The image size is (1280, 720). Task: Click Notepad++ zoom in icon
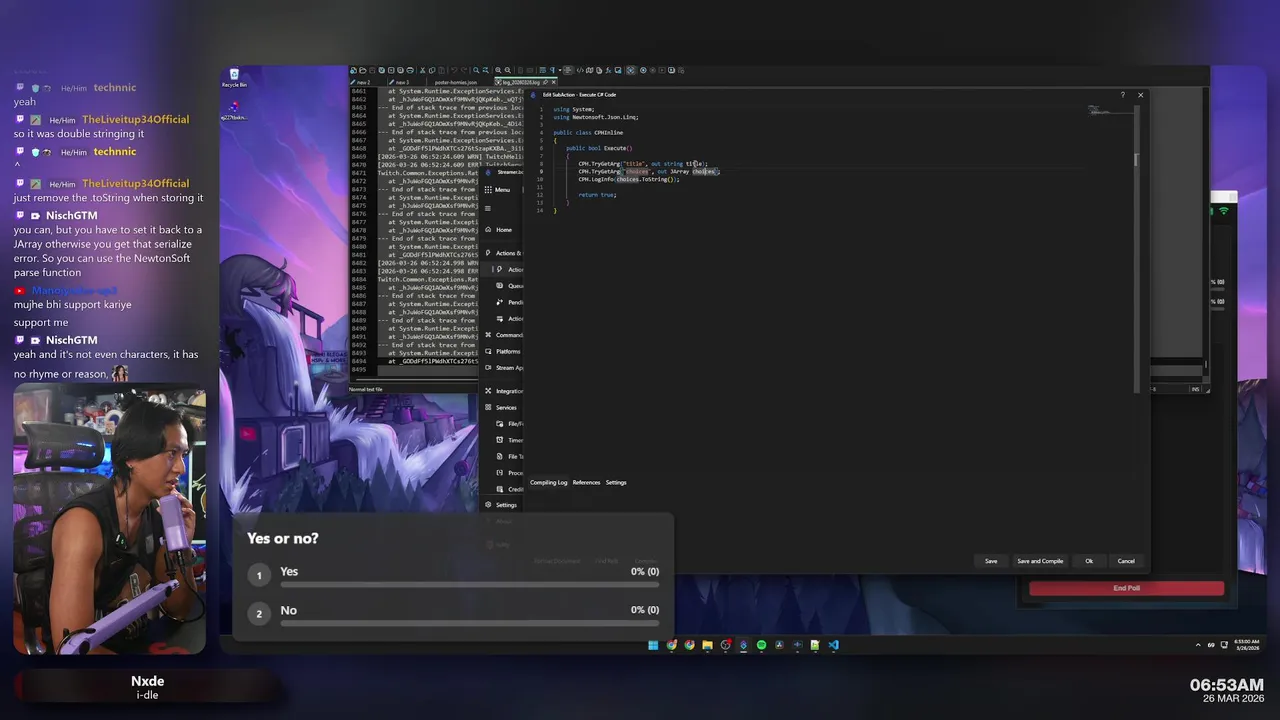click(498, 70)
